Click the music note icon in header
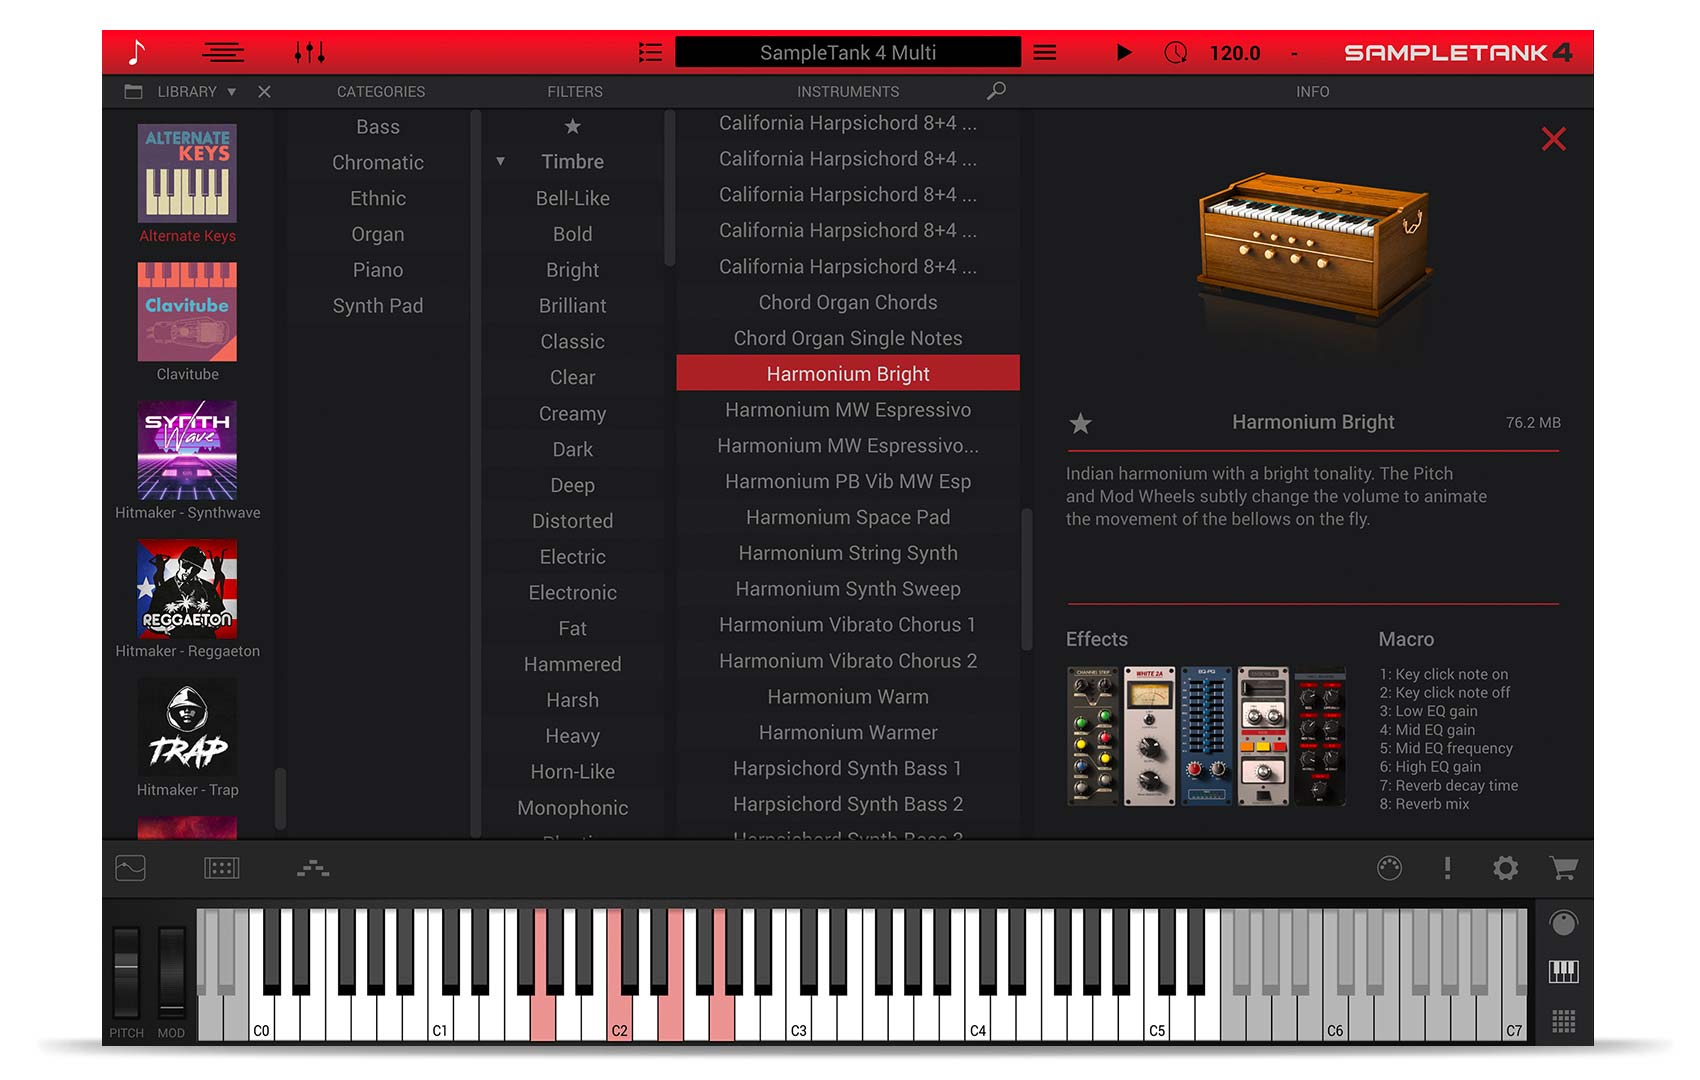Image resolution: width=1700 pixels, height=1080 pixels. [137, 52]
